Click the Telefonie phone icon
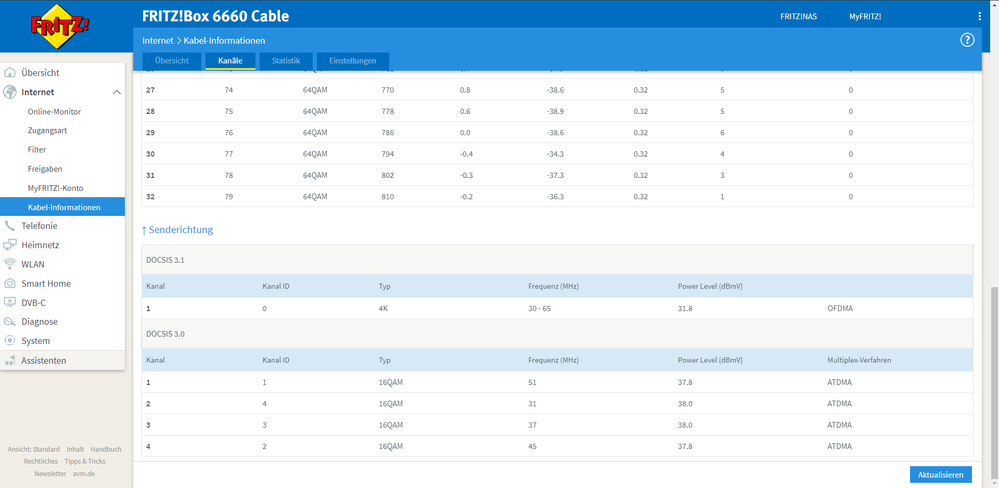 10,226
